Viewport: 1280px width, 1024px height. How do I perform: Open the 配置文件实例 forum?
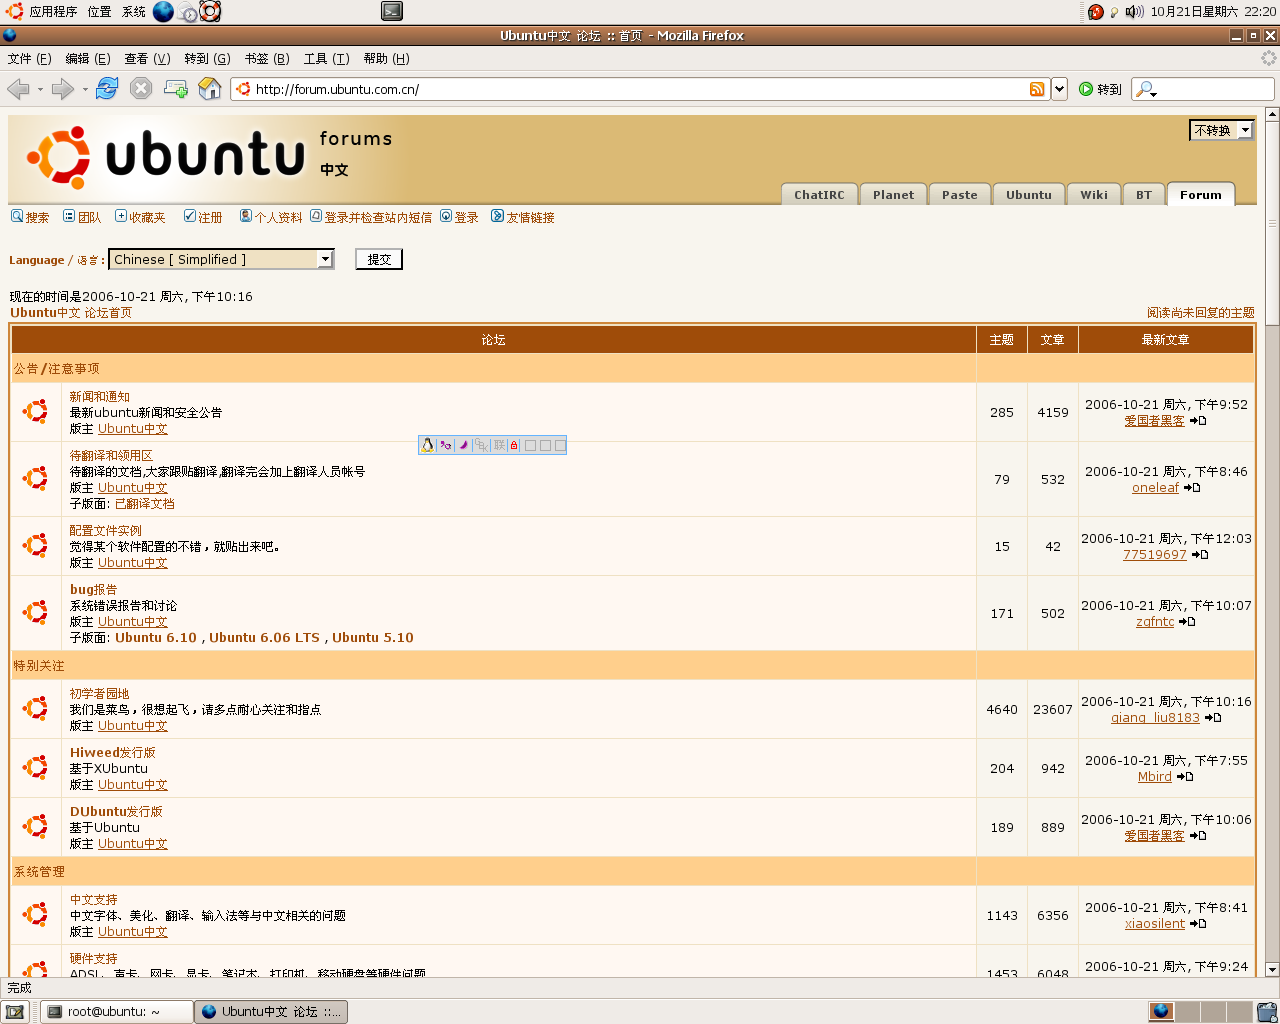coord(105,531)
